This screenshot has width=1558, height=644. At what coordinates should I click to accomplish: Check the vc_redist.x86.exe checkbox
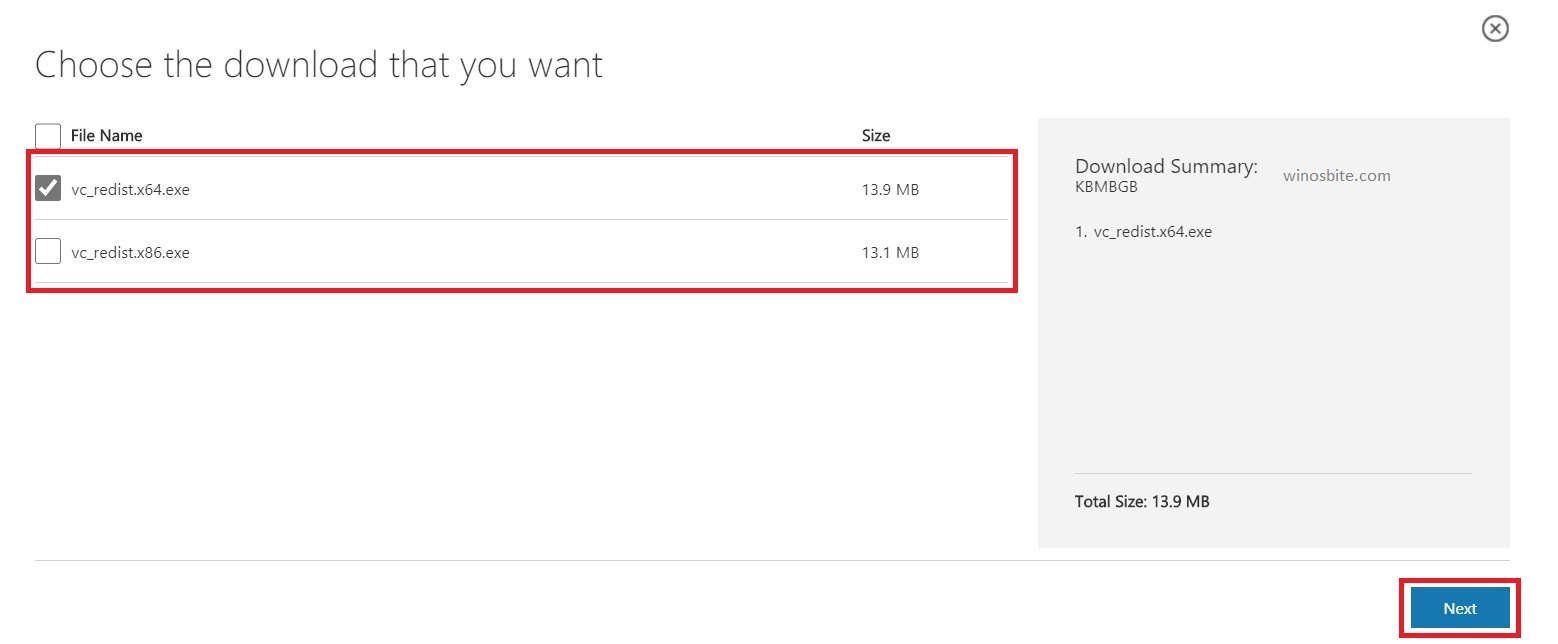(48, 252)
